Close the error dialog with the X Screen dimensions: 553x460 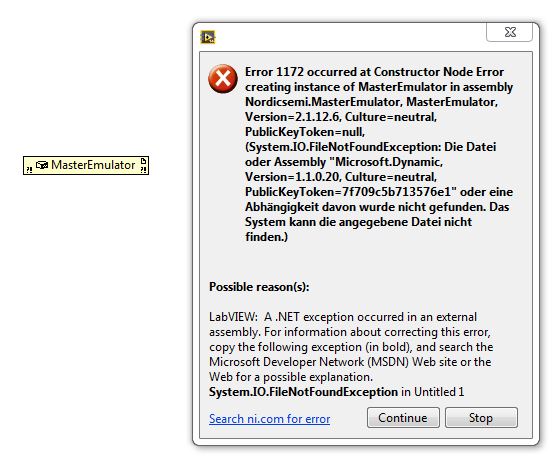(x=509, y=32)
